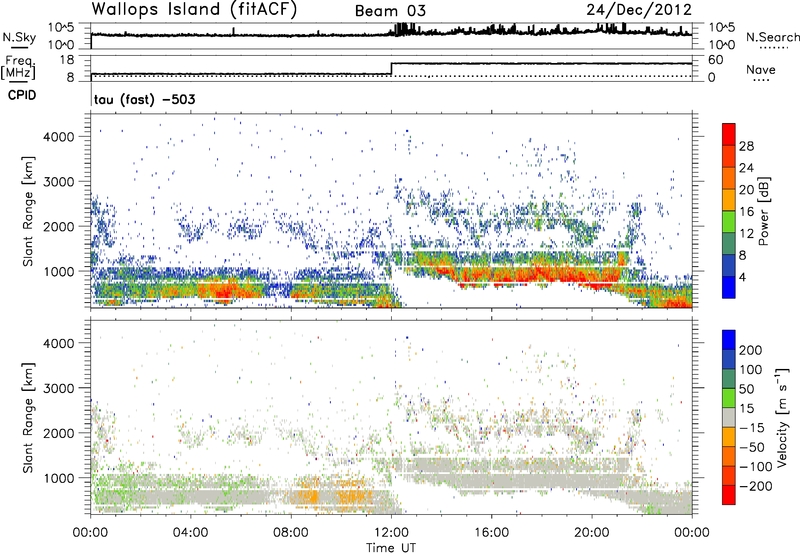Click the red swatch of power colorbar

[729, 134]
